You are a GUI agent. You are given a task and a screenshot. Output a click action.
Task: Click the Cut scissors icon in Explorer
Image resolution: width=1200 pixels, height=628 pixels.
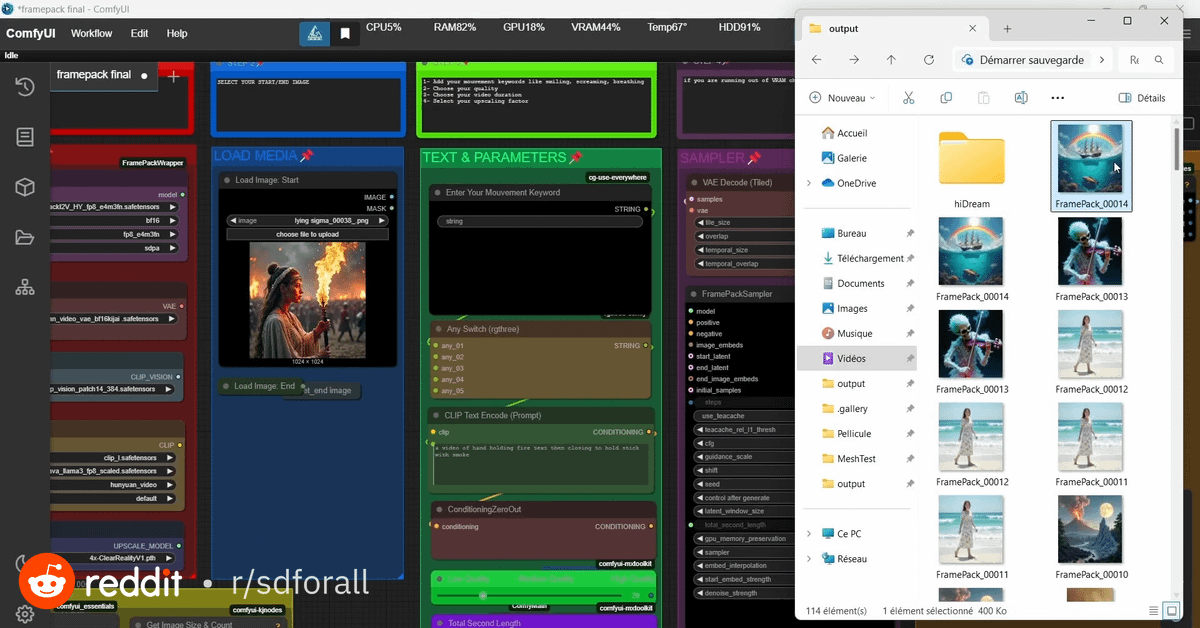click(x=908, y=98)
